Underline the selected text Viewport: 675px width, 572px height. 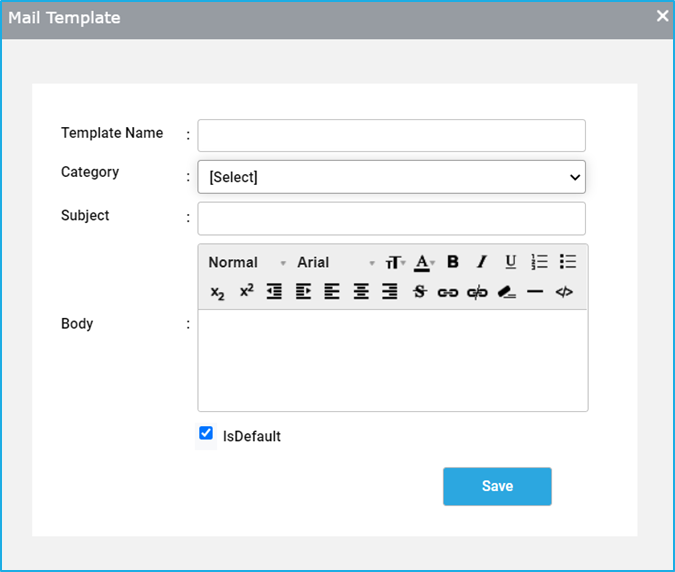click(510, 262)
